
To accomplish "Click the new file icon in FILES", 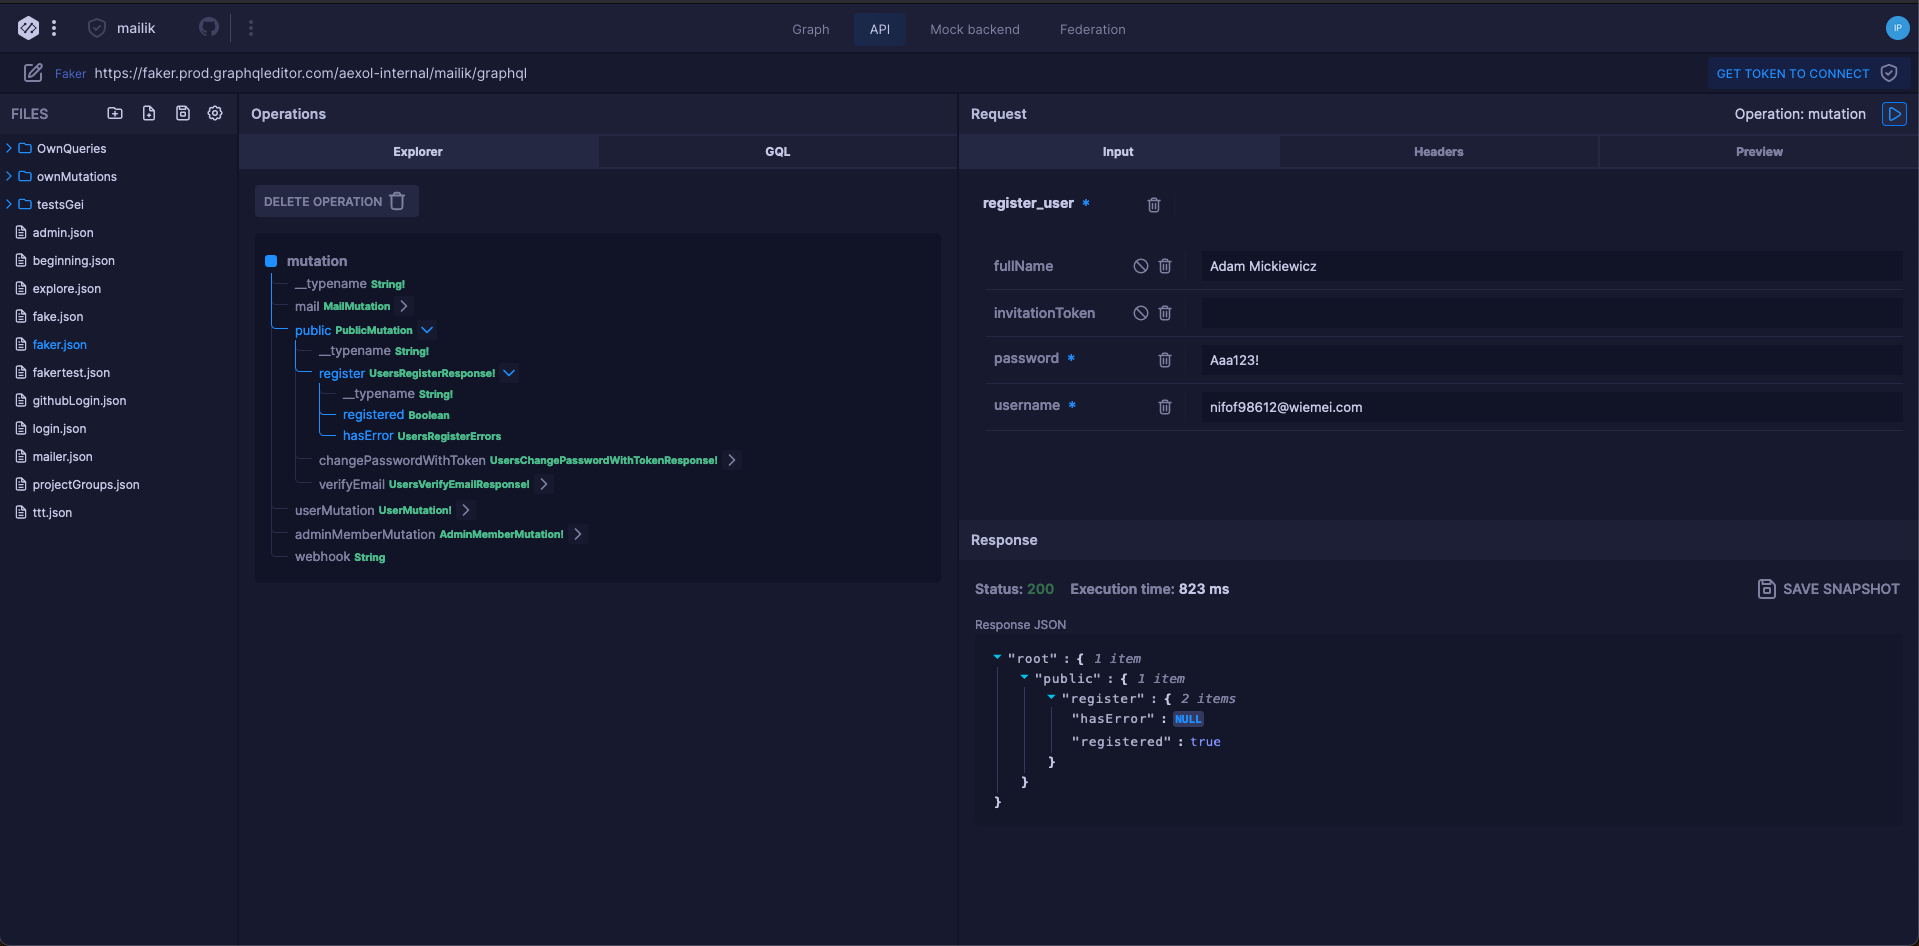I will 149,113.
